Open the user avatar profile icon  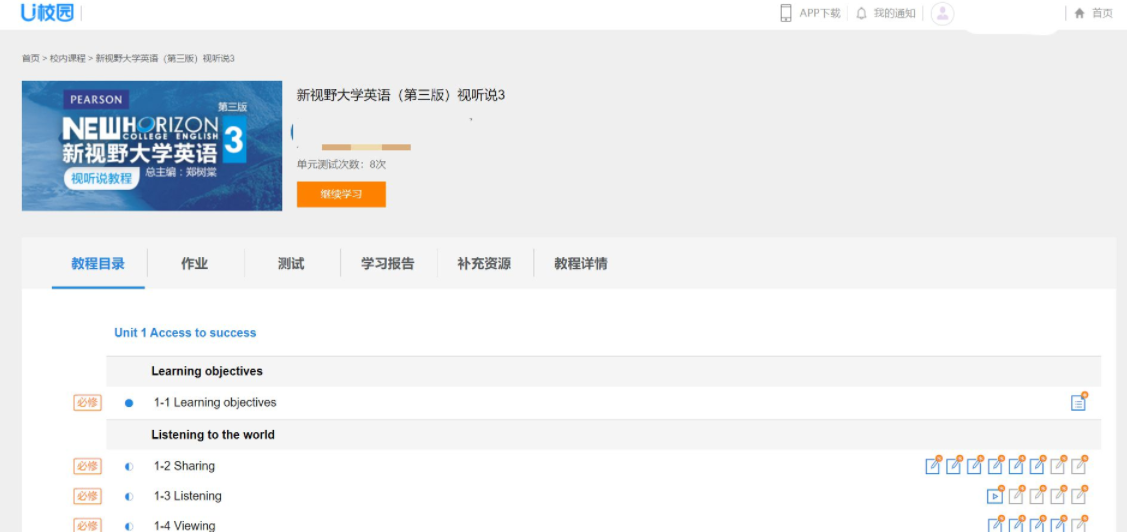pyautogui.click(x=942, y=14)
